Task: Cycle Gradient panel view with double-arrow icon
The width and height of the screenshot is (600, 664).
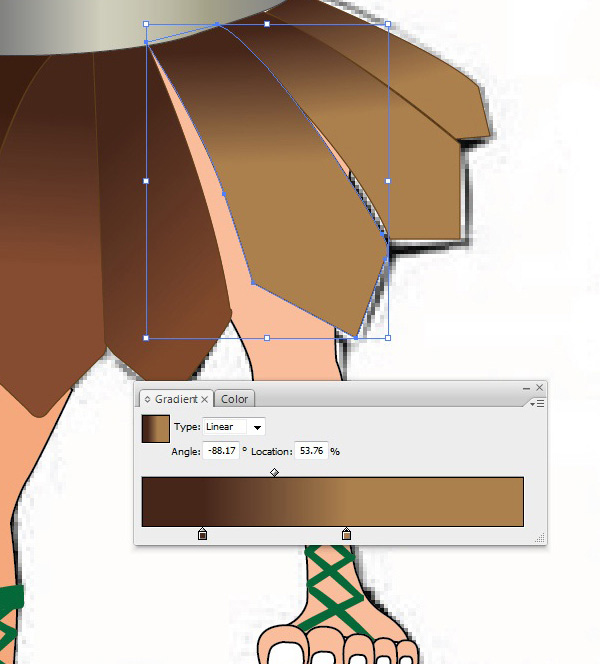Action: point(147,399)
